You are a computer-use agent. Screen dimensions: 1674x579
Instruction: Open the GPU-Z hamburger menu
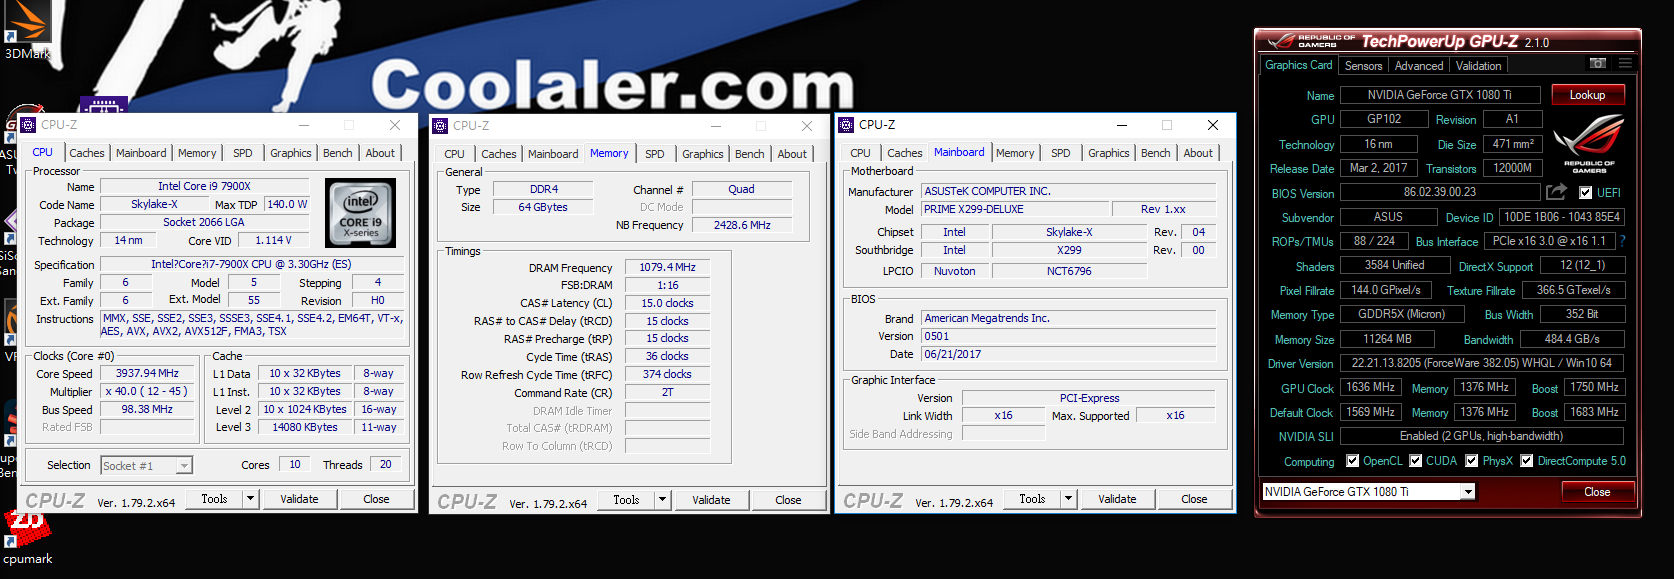coord(1625,63)
